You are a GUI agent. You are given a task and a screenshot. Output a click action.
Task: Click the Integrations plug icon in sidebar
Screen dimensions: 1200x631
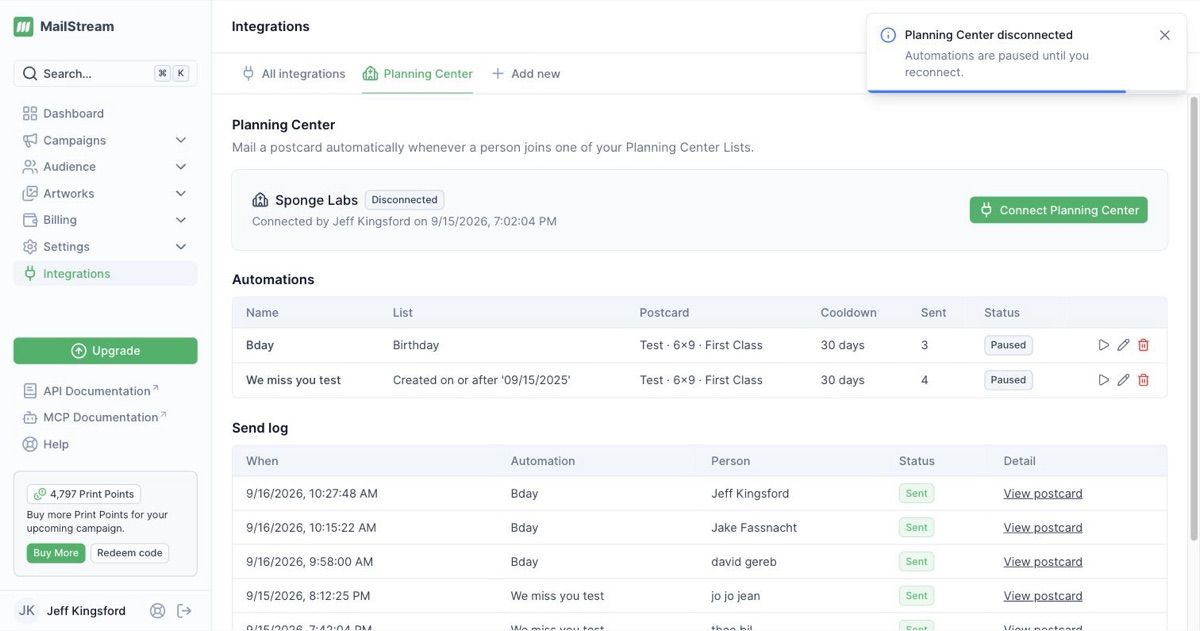click(30, 274)
